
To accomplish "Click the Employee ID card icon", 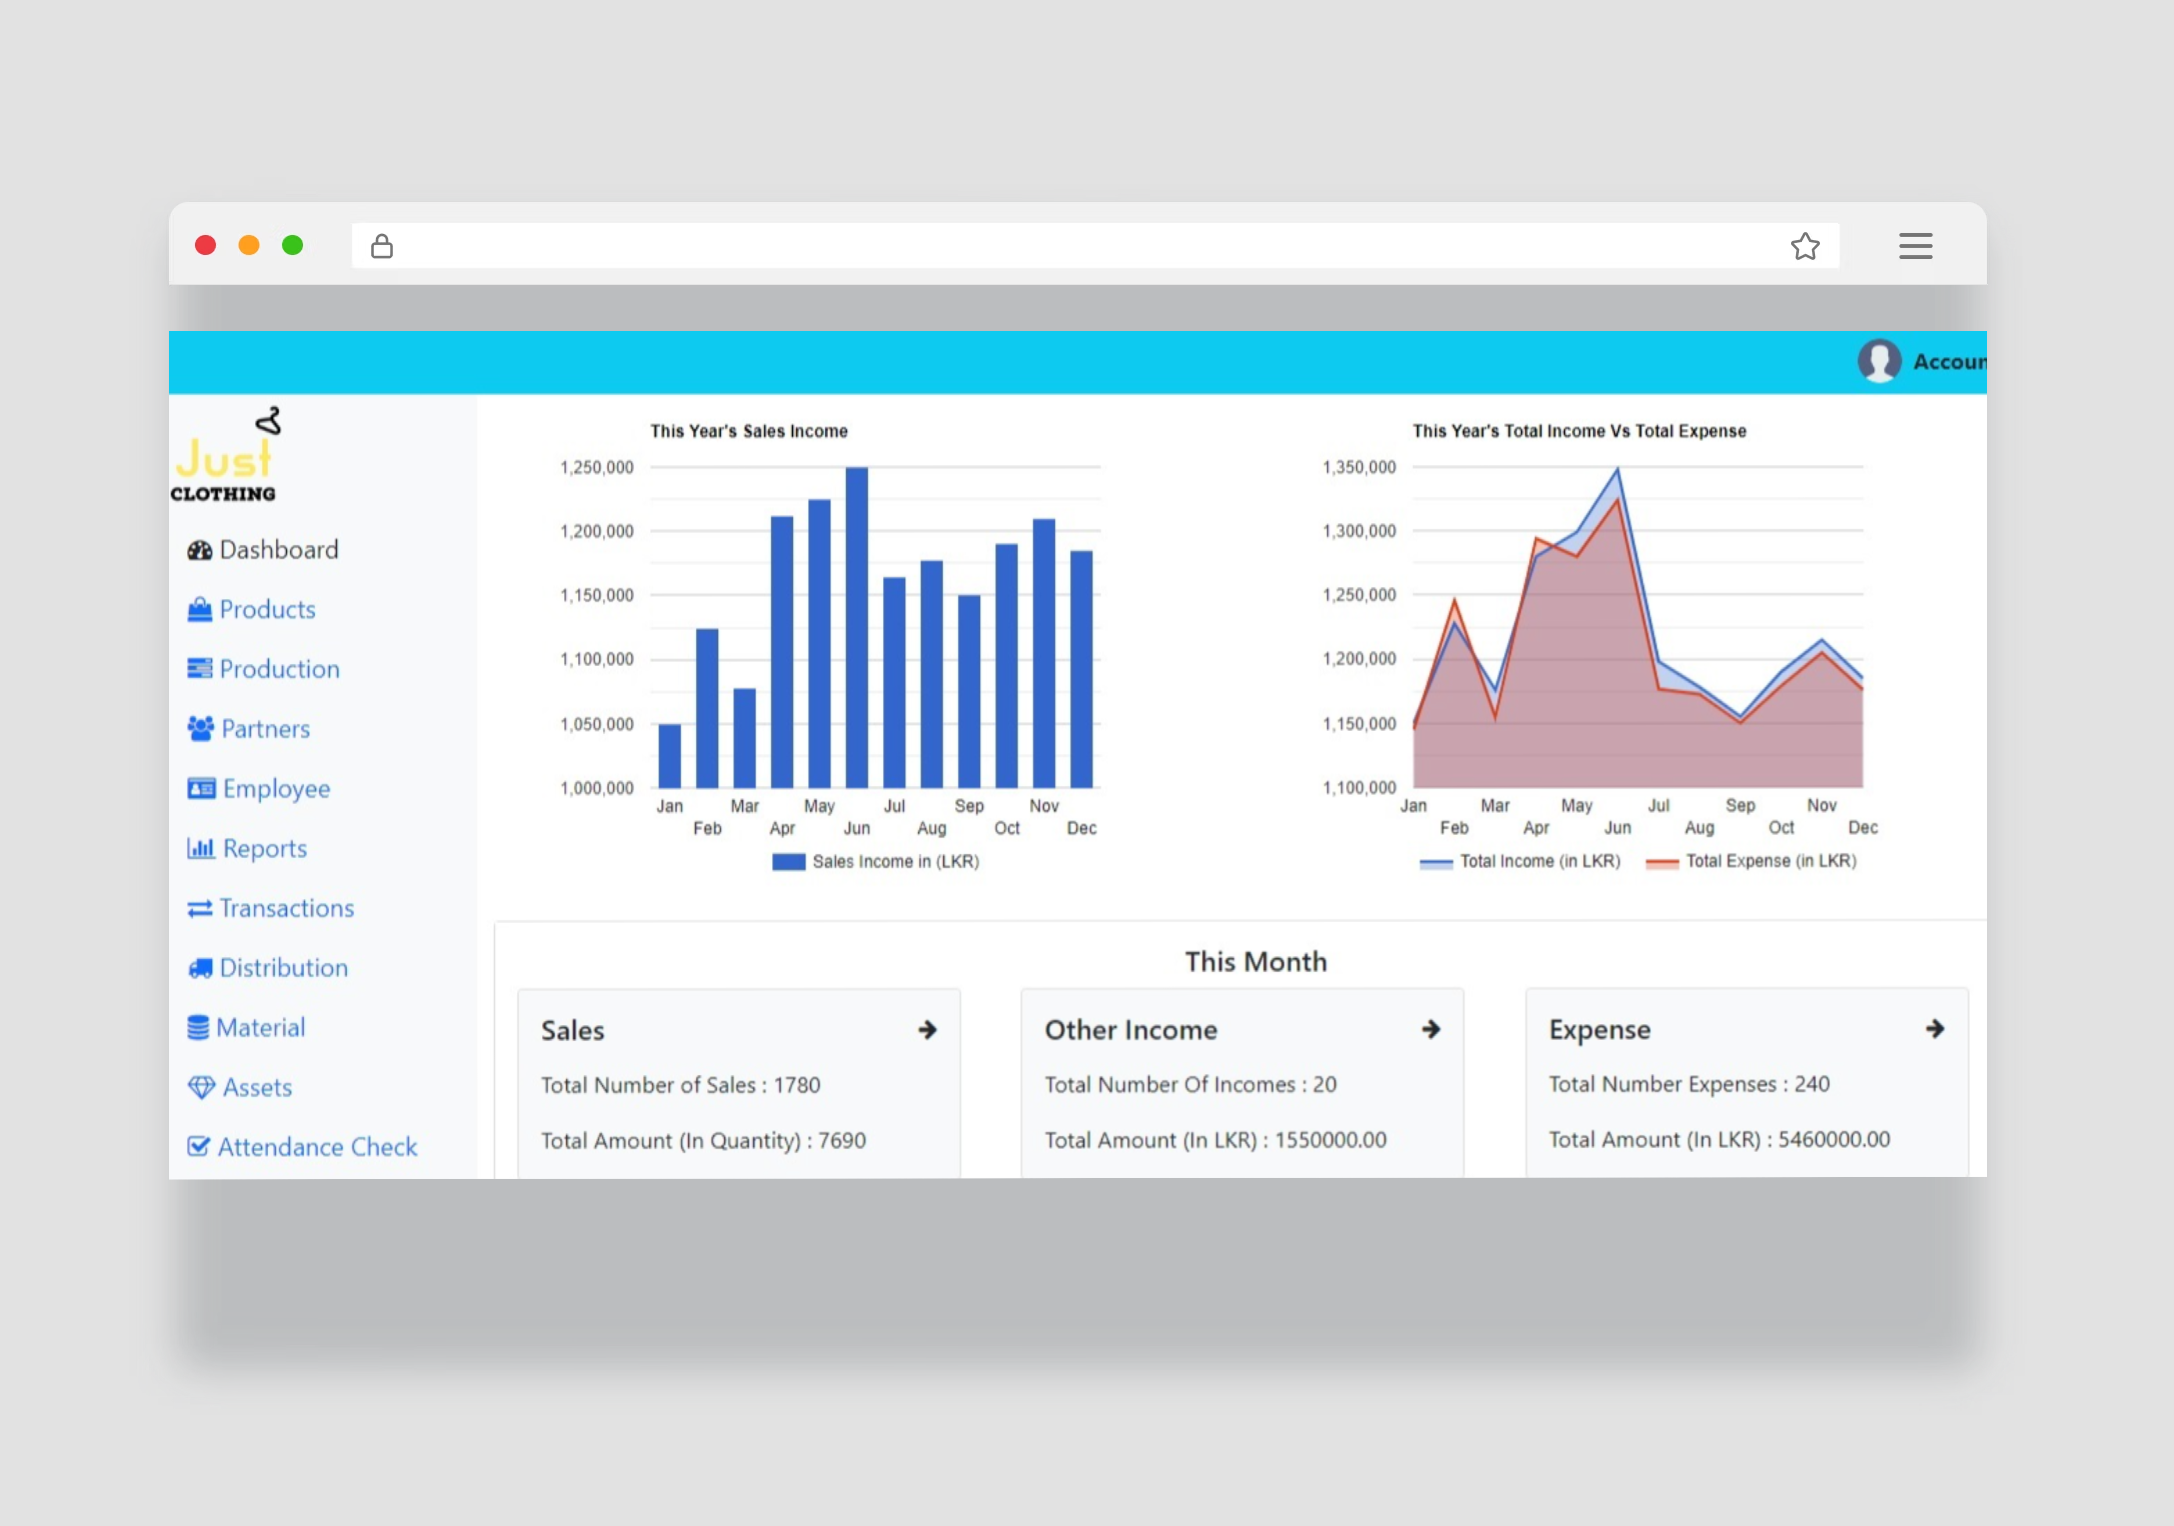I will pyautogui.click(x=201, y=789).
